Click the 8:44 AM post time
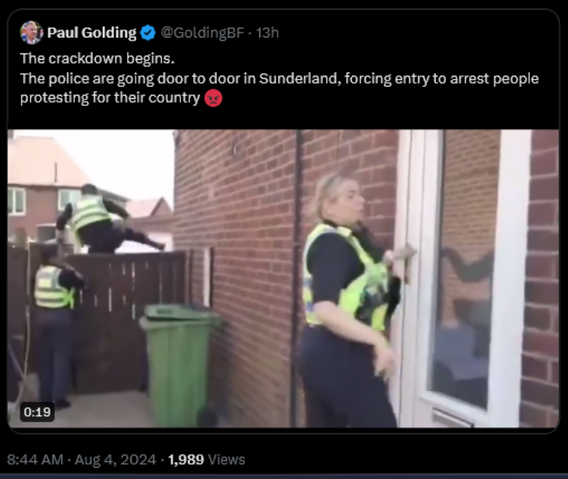The height and width of the screenshot is (479, 568). 35,459
